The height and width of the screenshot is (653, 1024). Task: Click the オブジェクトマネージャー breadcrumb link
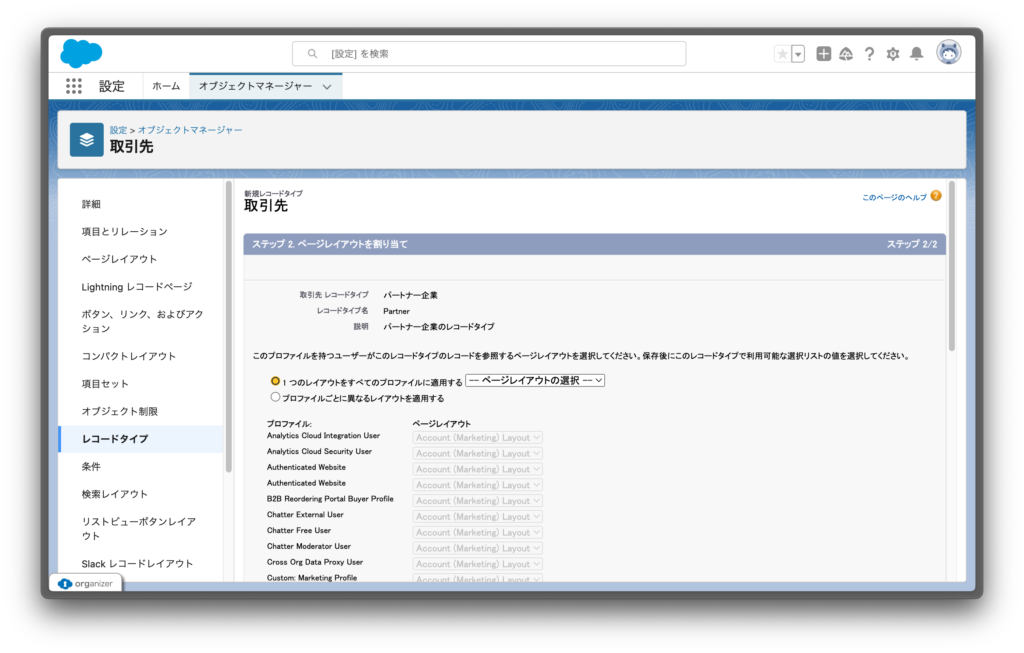190,130
